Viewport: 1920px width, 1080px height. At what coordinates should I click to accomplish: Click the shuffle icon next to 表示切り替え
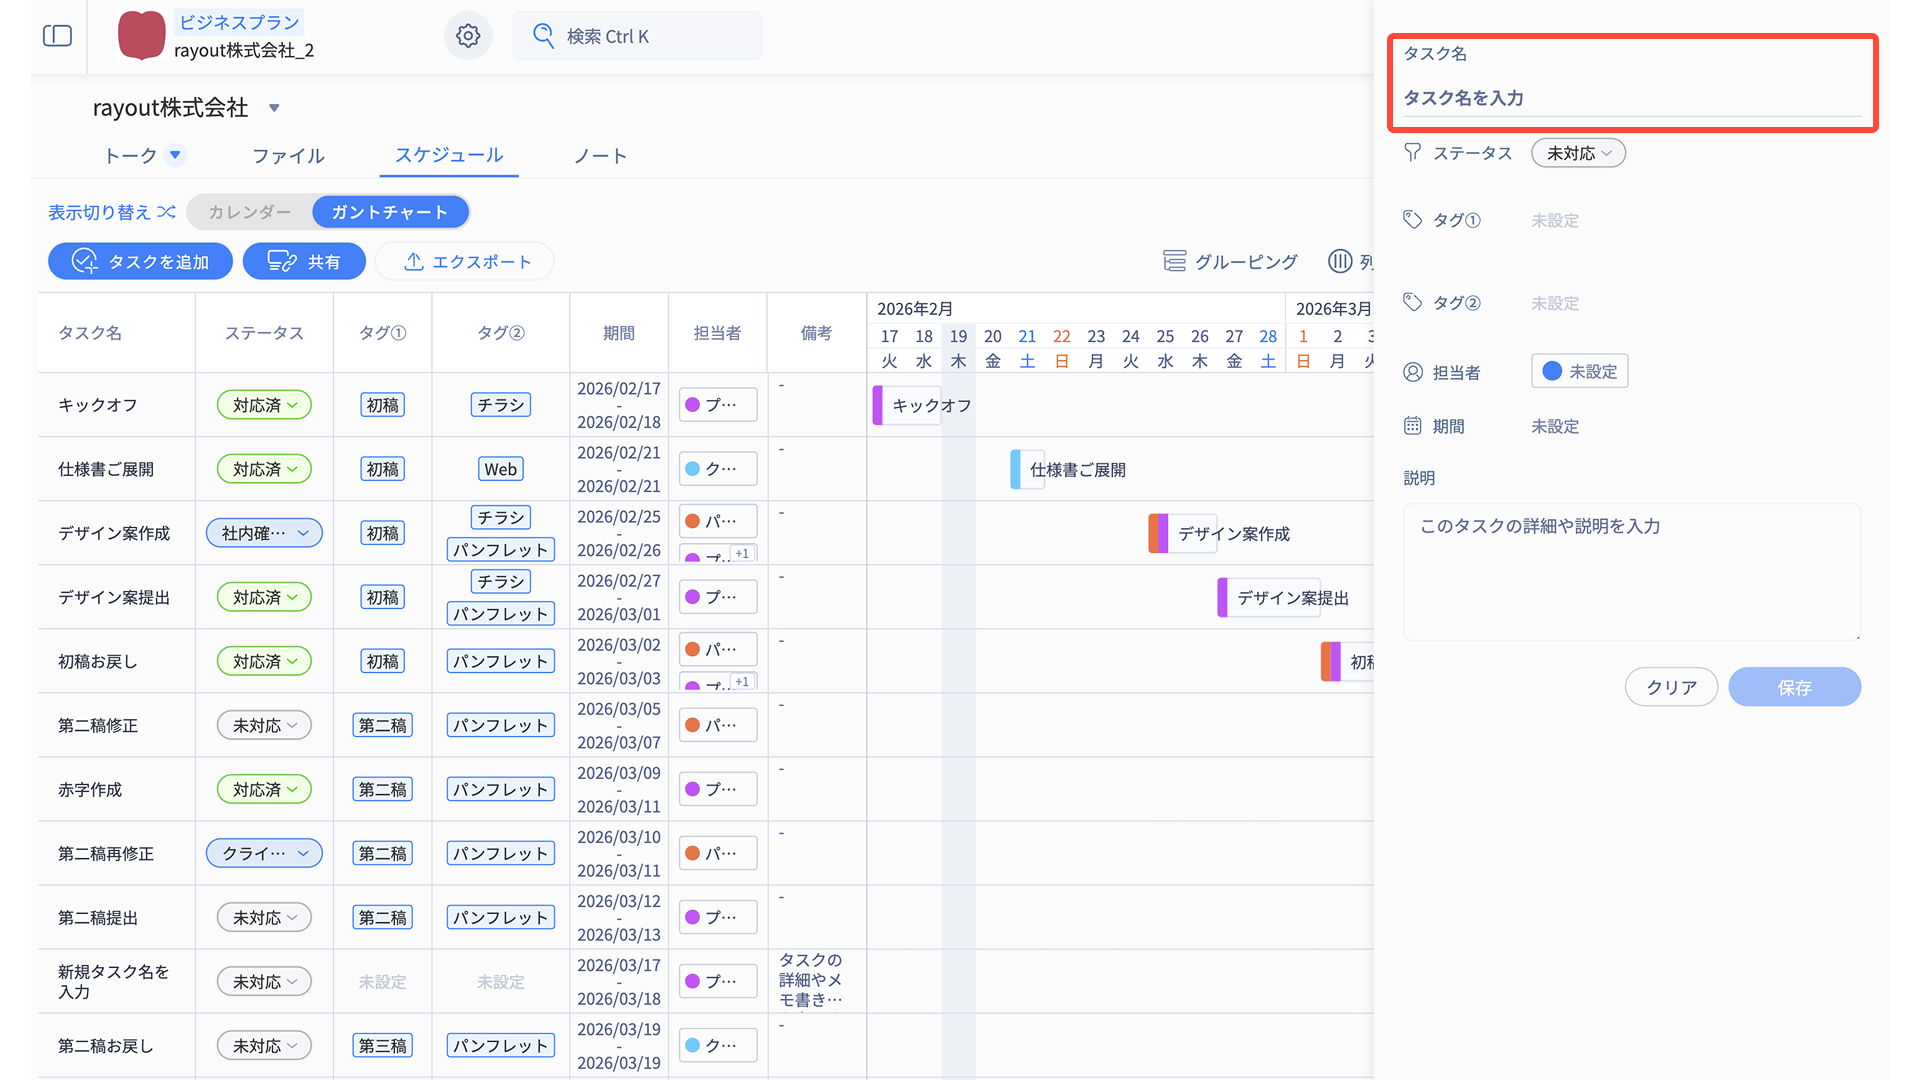[x=167, y=212]
